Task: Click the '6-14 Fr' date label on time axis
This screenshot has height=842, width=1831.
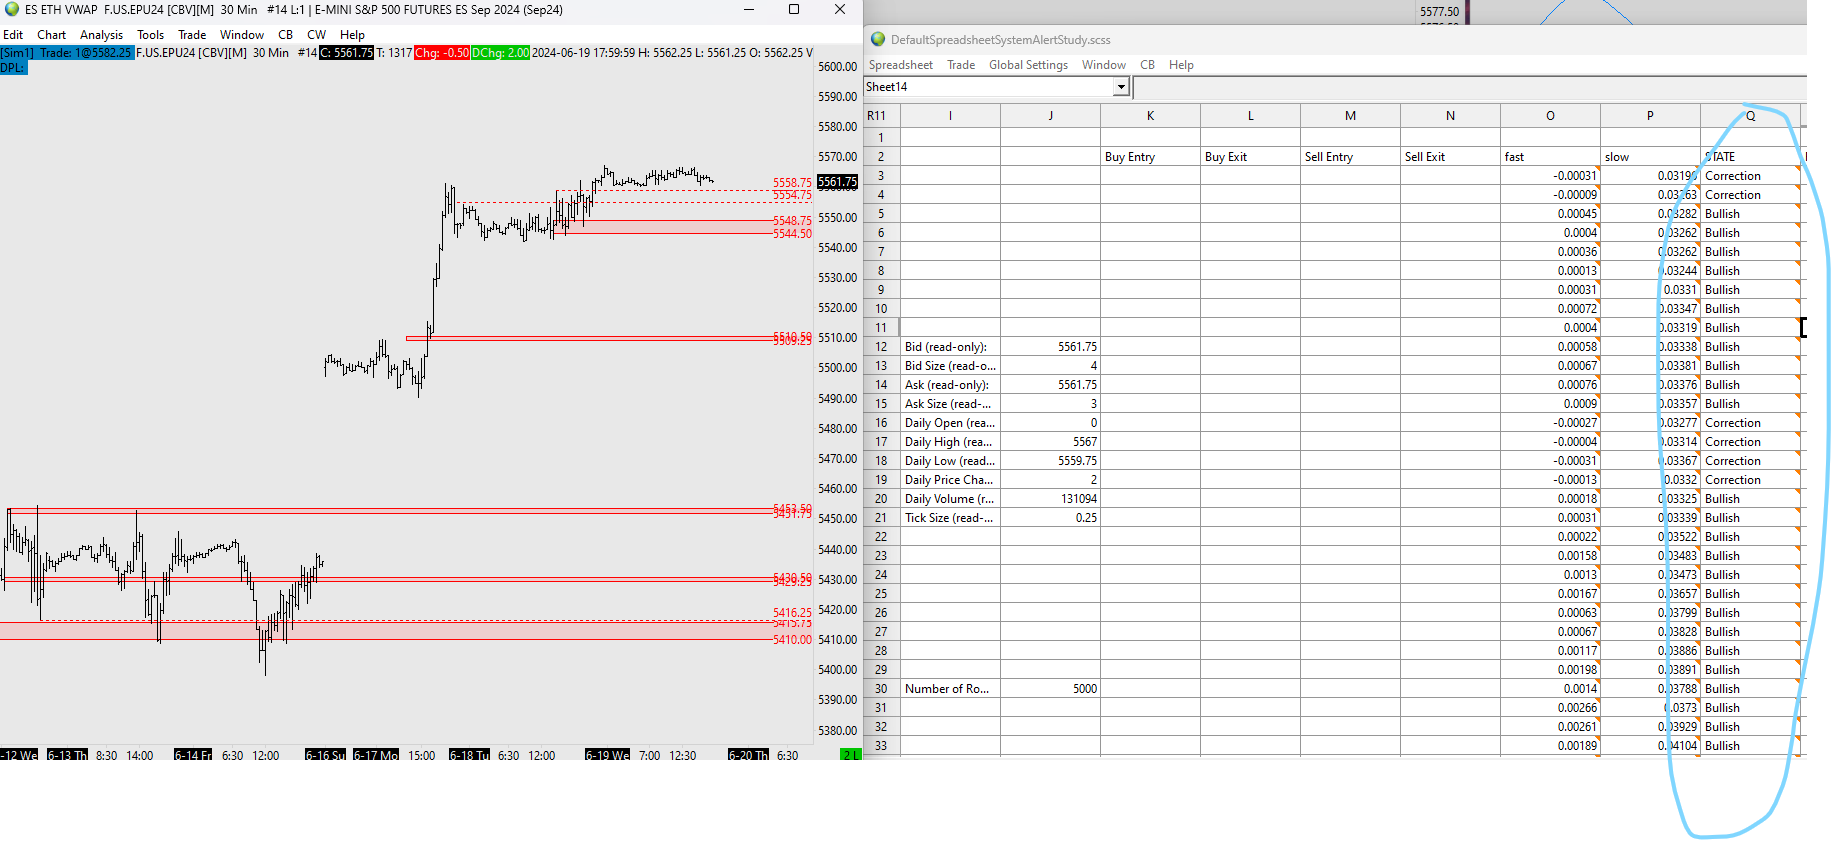Action: click(193, 755)
